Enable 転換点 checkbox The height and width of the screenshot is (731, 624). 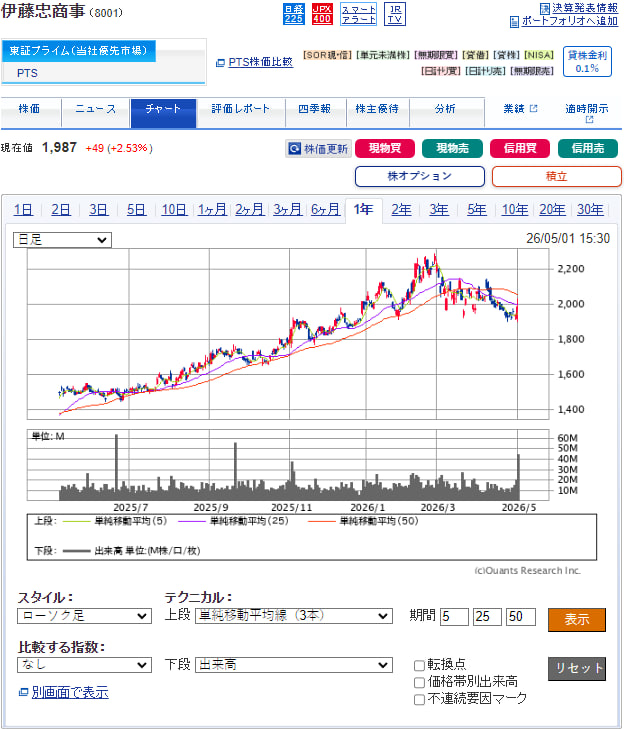pos(419,665)
